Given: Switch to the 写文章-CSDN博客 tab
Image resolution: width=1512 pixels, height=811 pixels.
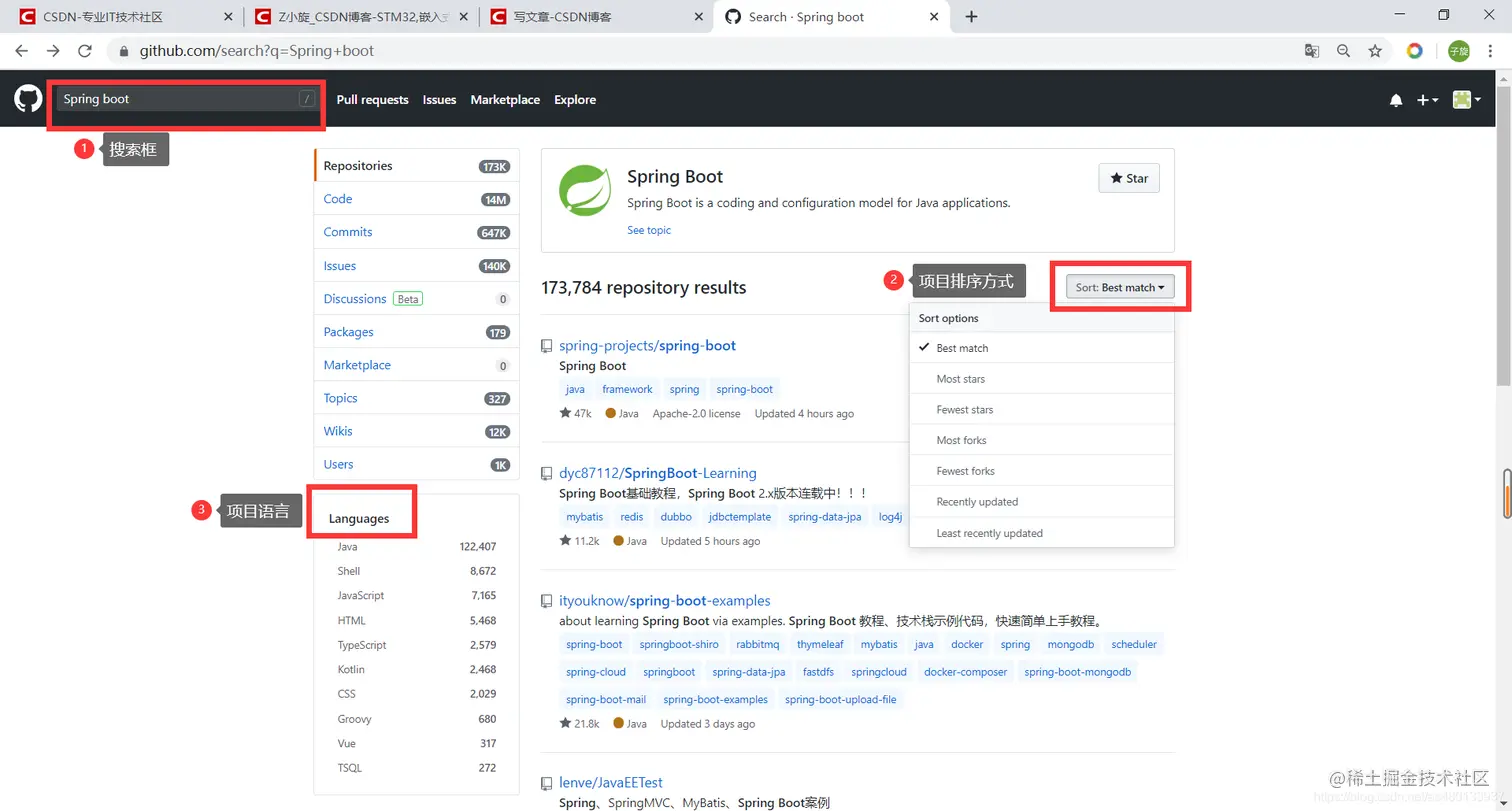Looking at the screenshot, I should [595, 17].
